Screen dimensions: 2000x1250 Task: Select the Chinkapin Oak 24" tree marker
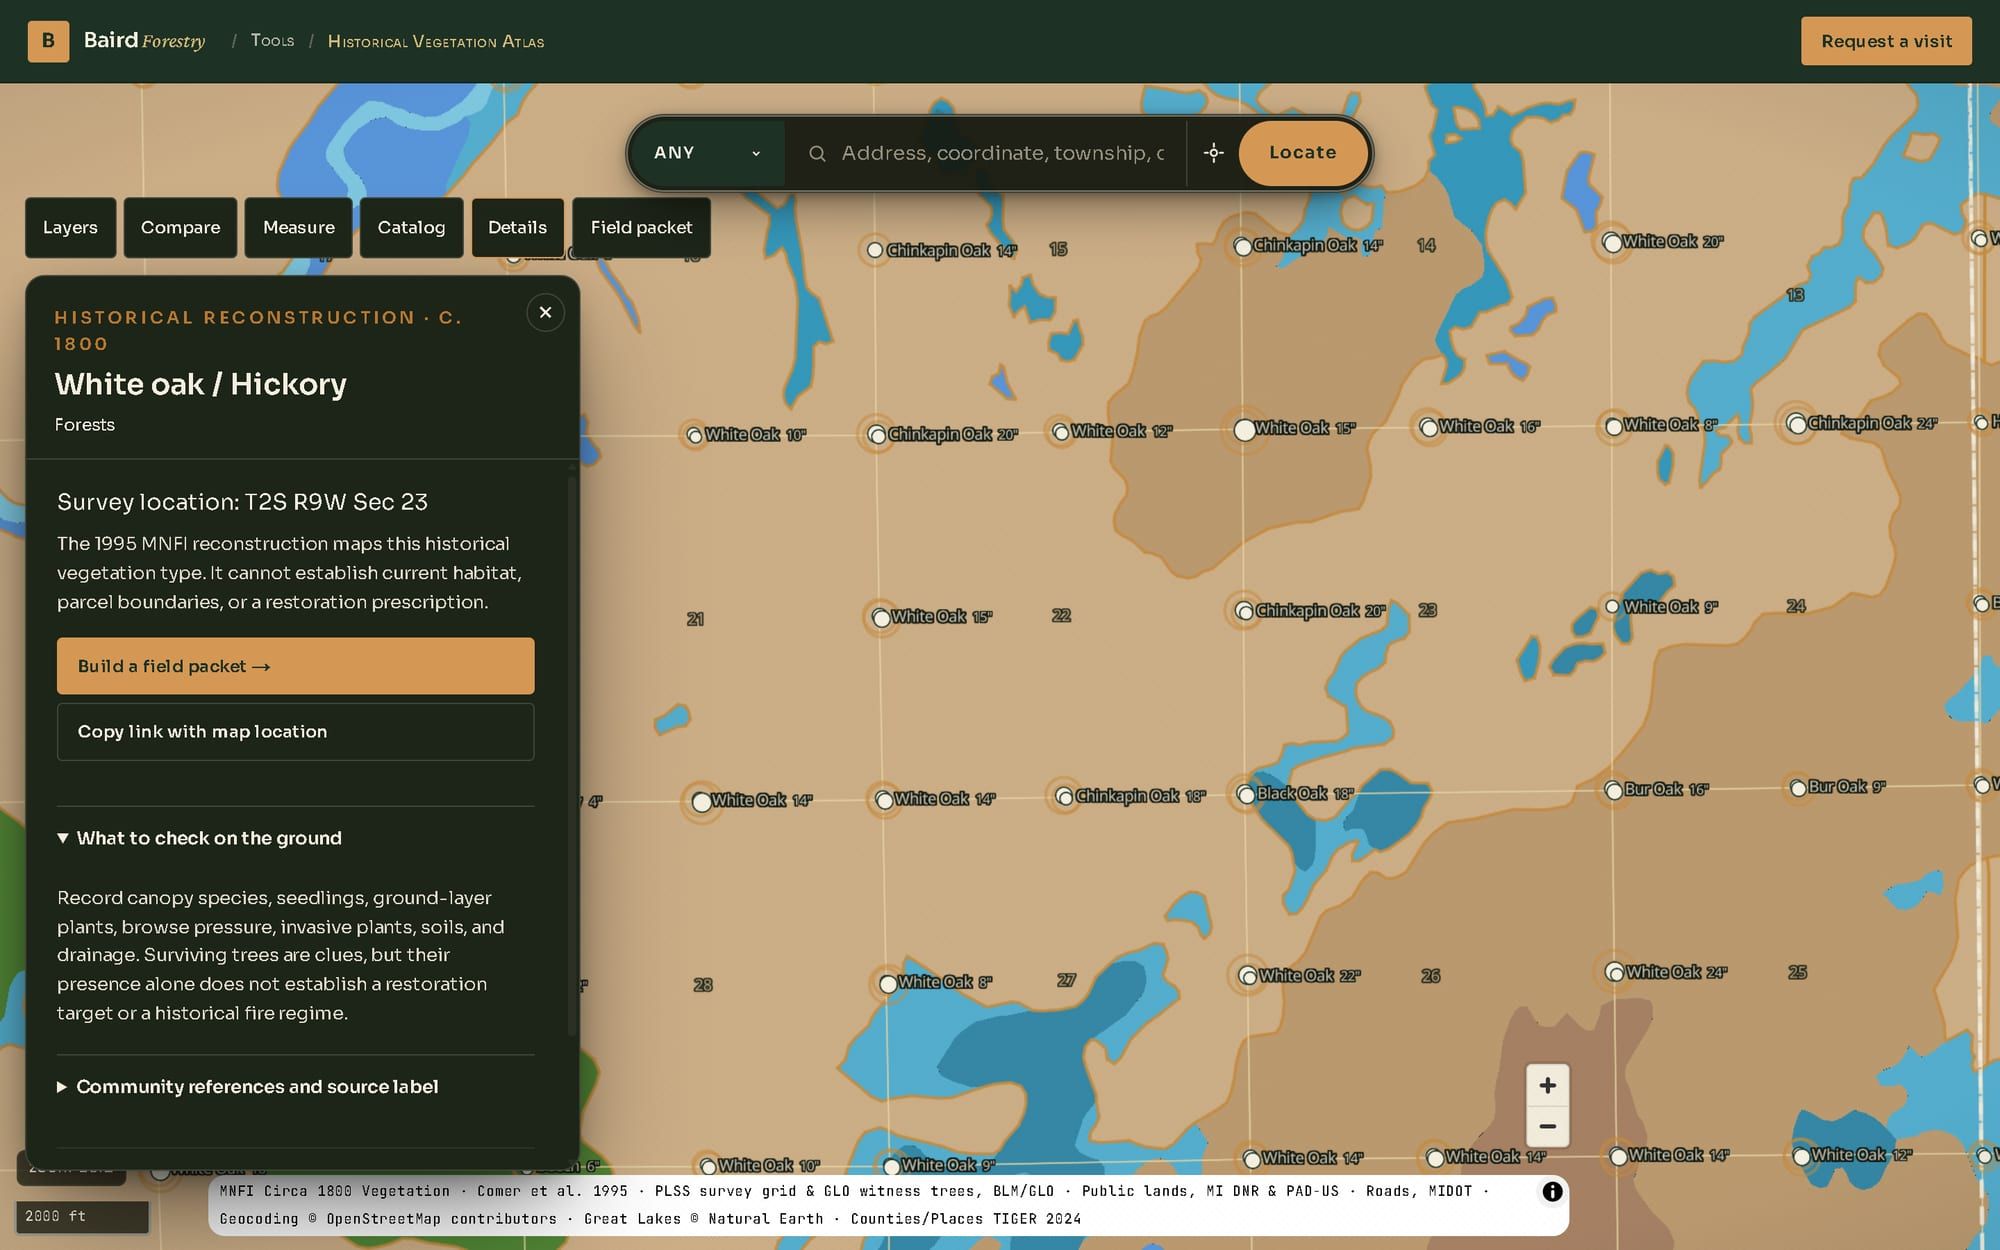[x=1797, y=424]
